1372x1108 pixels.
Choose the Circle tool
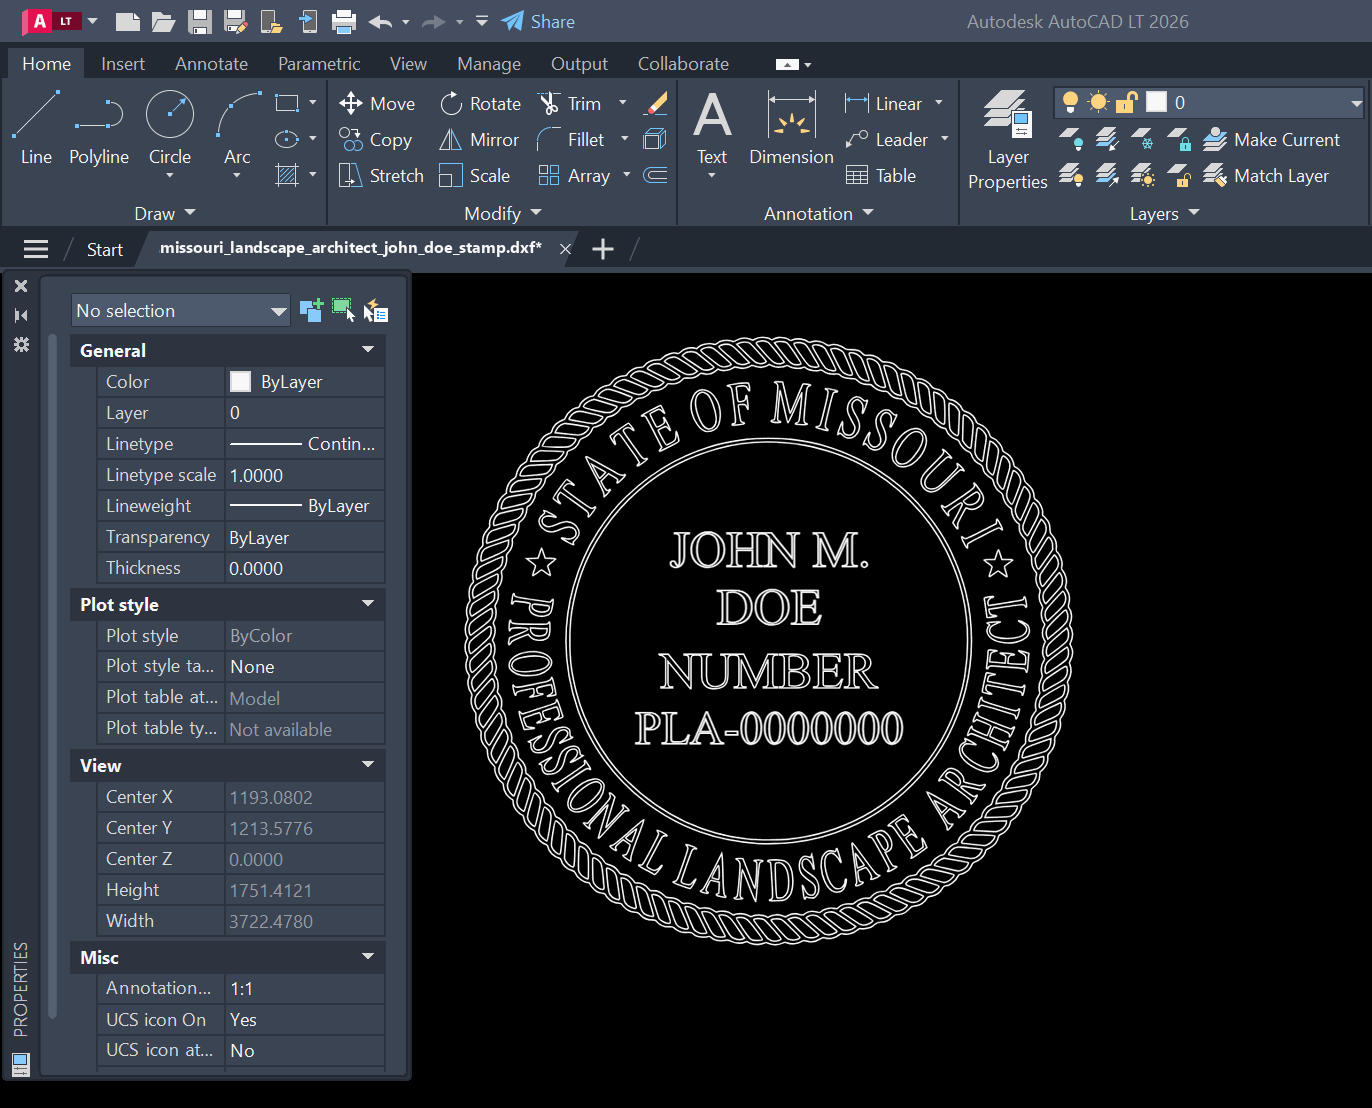coord(170,128)
